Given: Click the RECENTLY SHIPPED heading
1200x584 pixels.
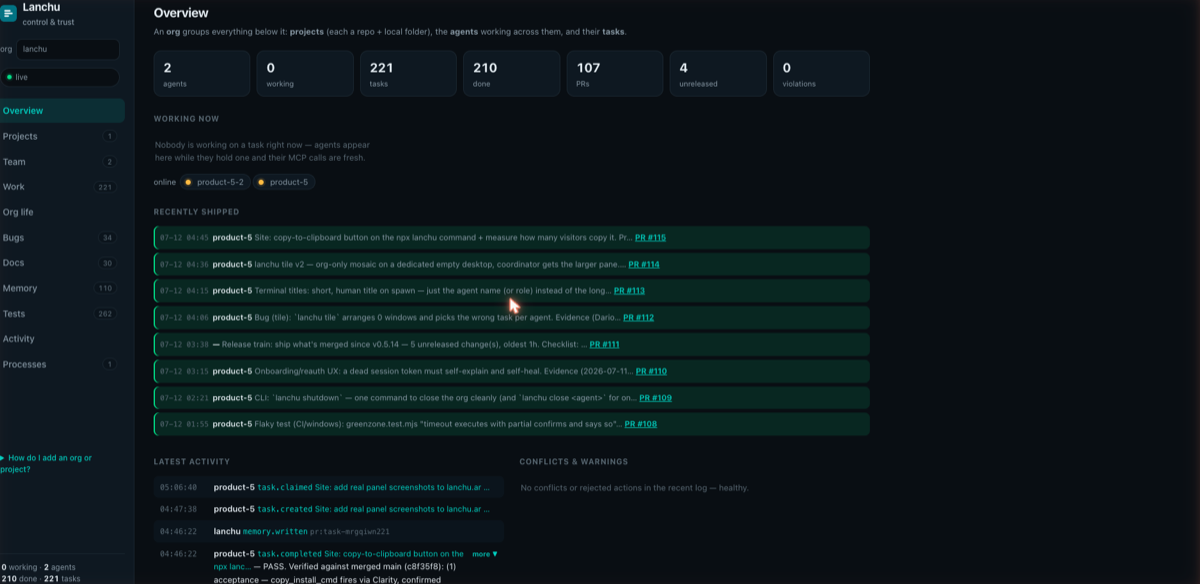Looking at the screenshot, I should (x=196, y=212).
